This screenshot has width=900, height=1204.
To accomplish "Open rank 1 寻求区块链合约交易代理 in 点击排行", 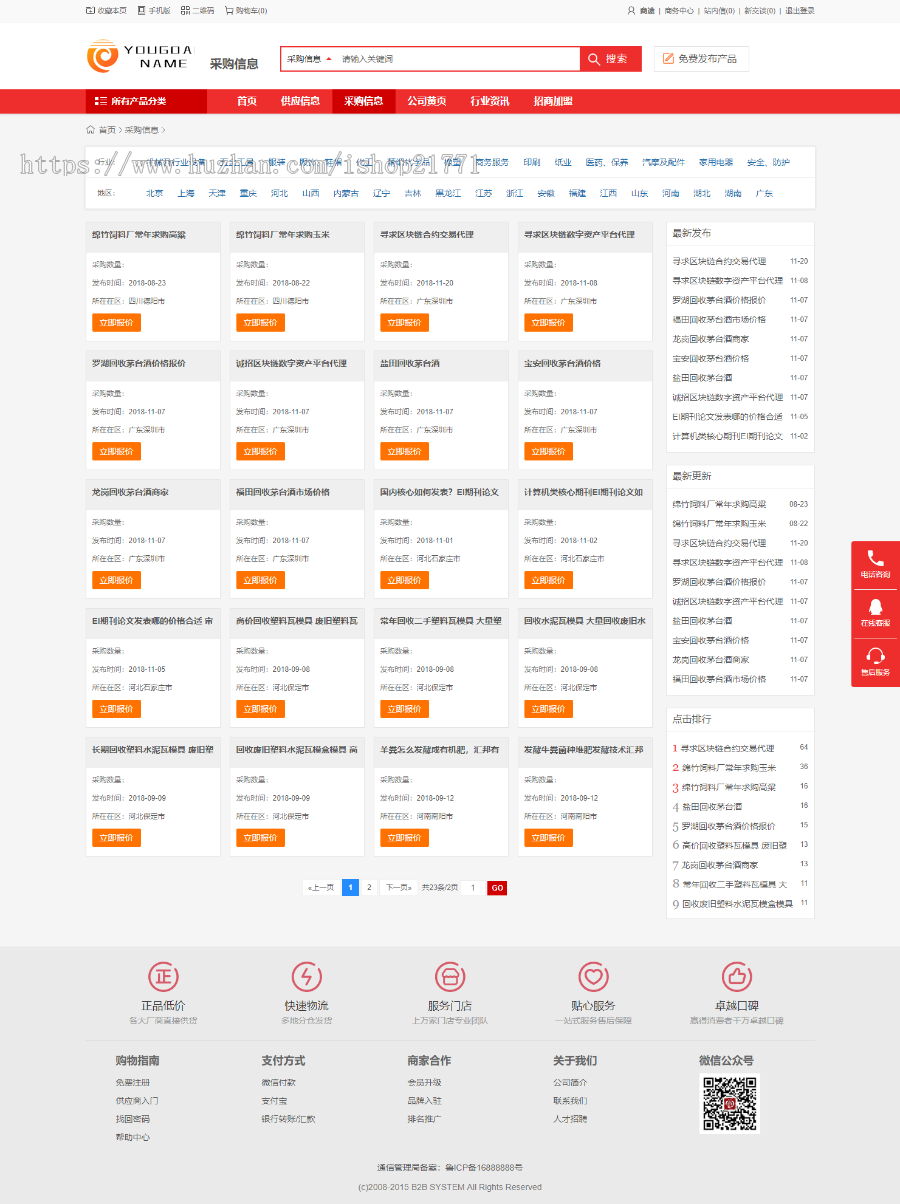I will [727, 748].
